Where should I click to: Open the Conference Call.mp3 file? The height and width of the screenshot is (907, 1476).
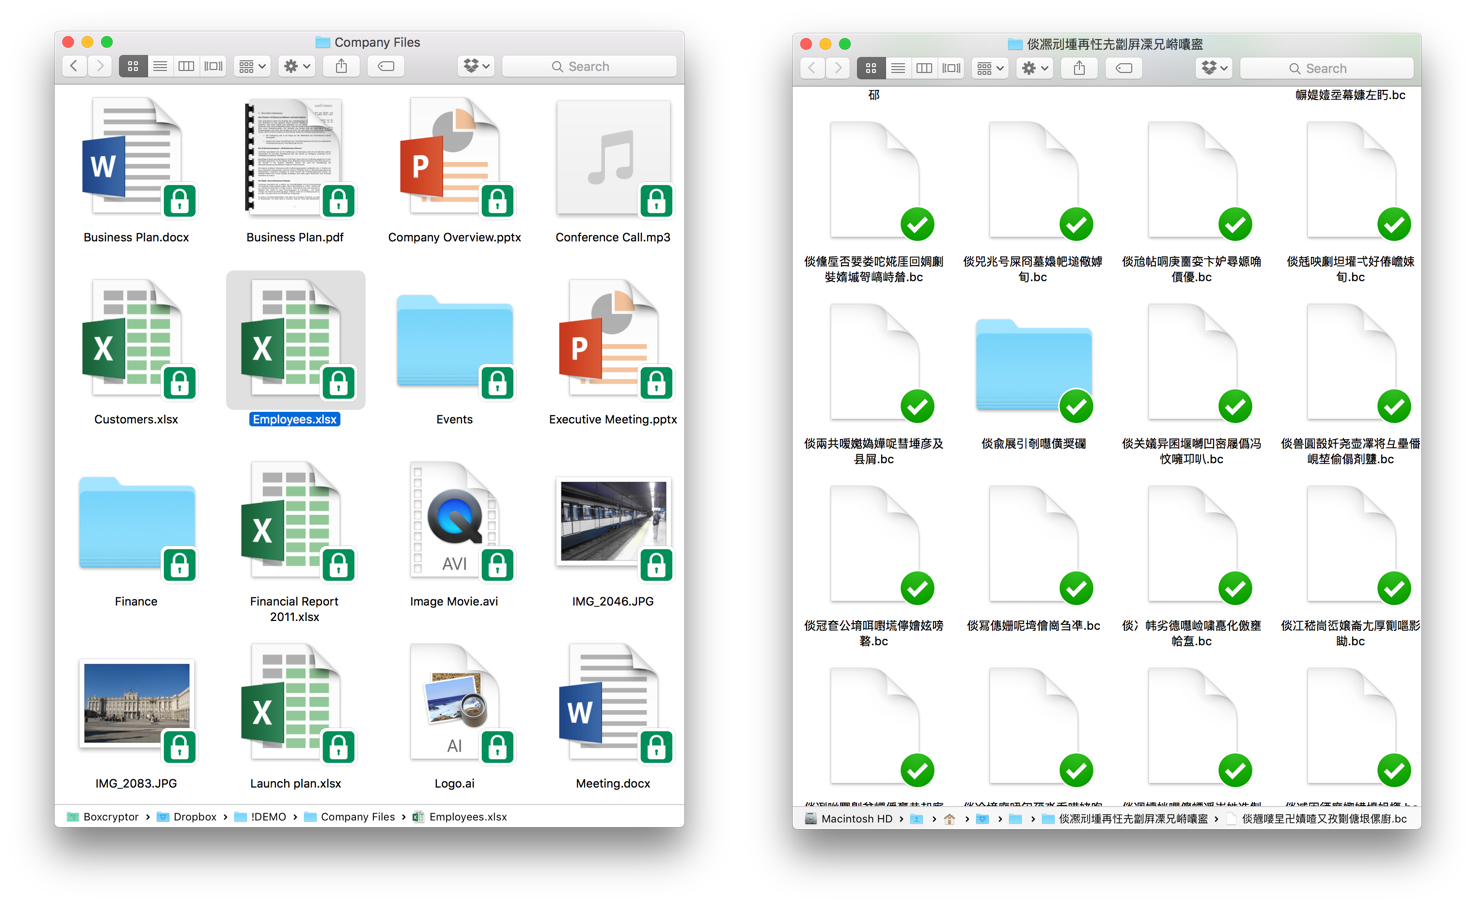(612, 160)
